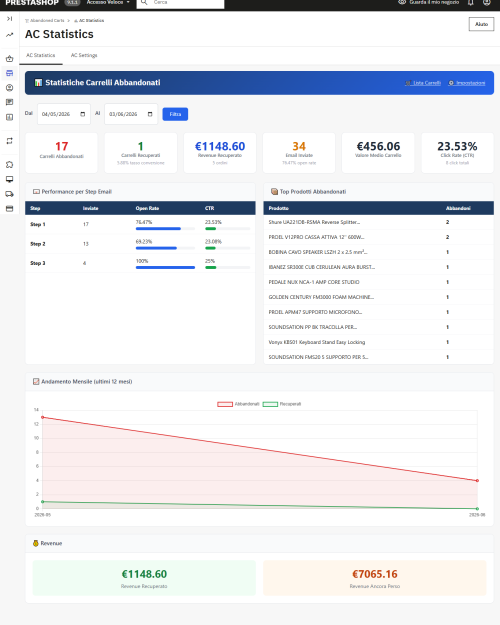This screenshot has width=500, height=625.
Task: Select the PROEL V12PRO CASSA ATTIVA row
Action: 378,237
